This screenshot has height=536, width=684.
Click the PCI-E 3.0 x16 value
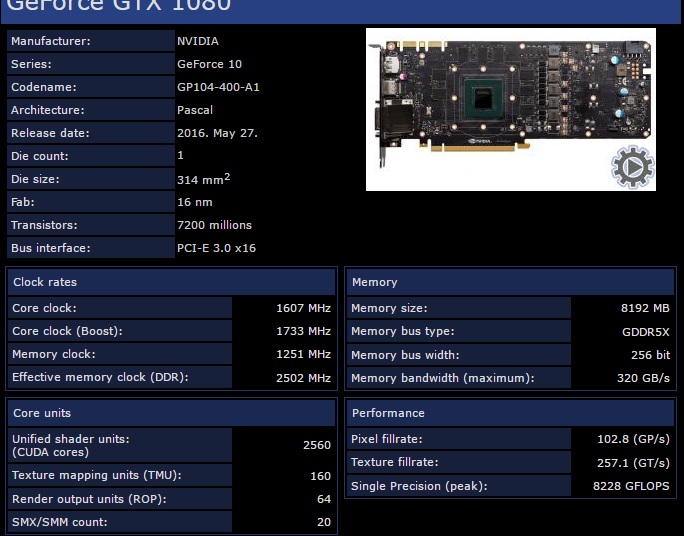(216, 248)
